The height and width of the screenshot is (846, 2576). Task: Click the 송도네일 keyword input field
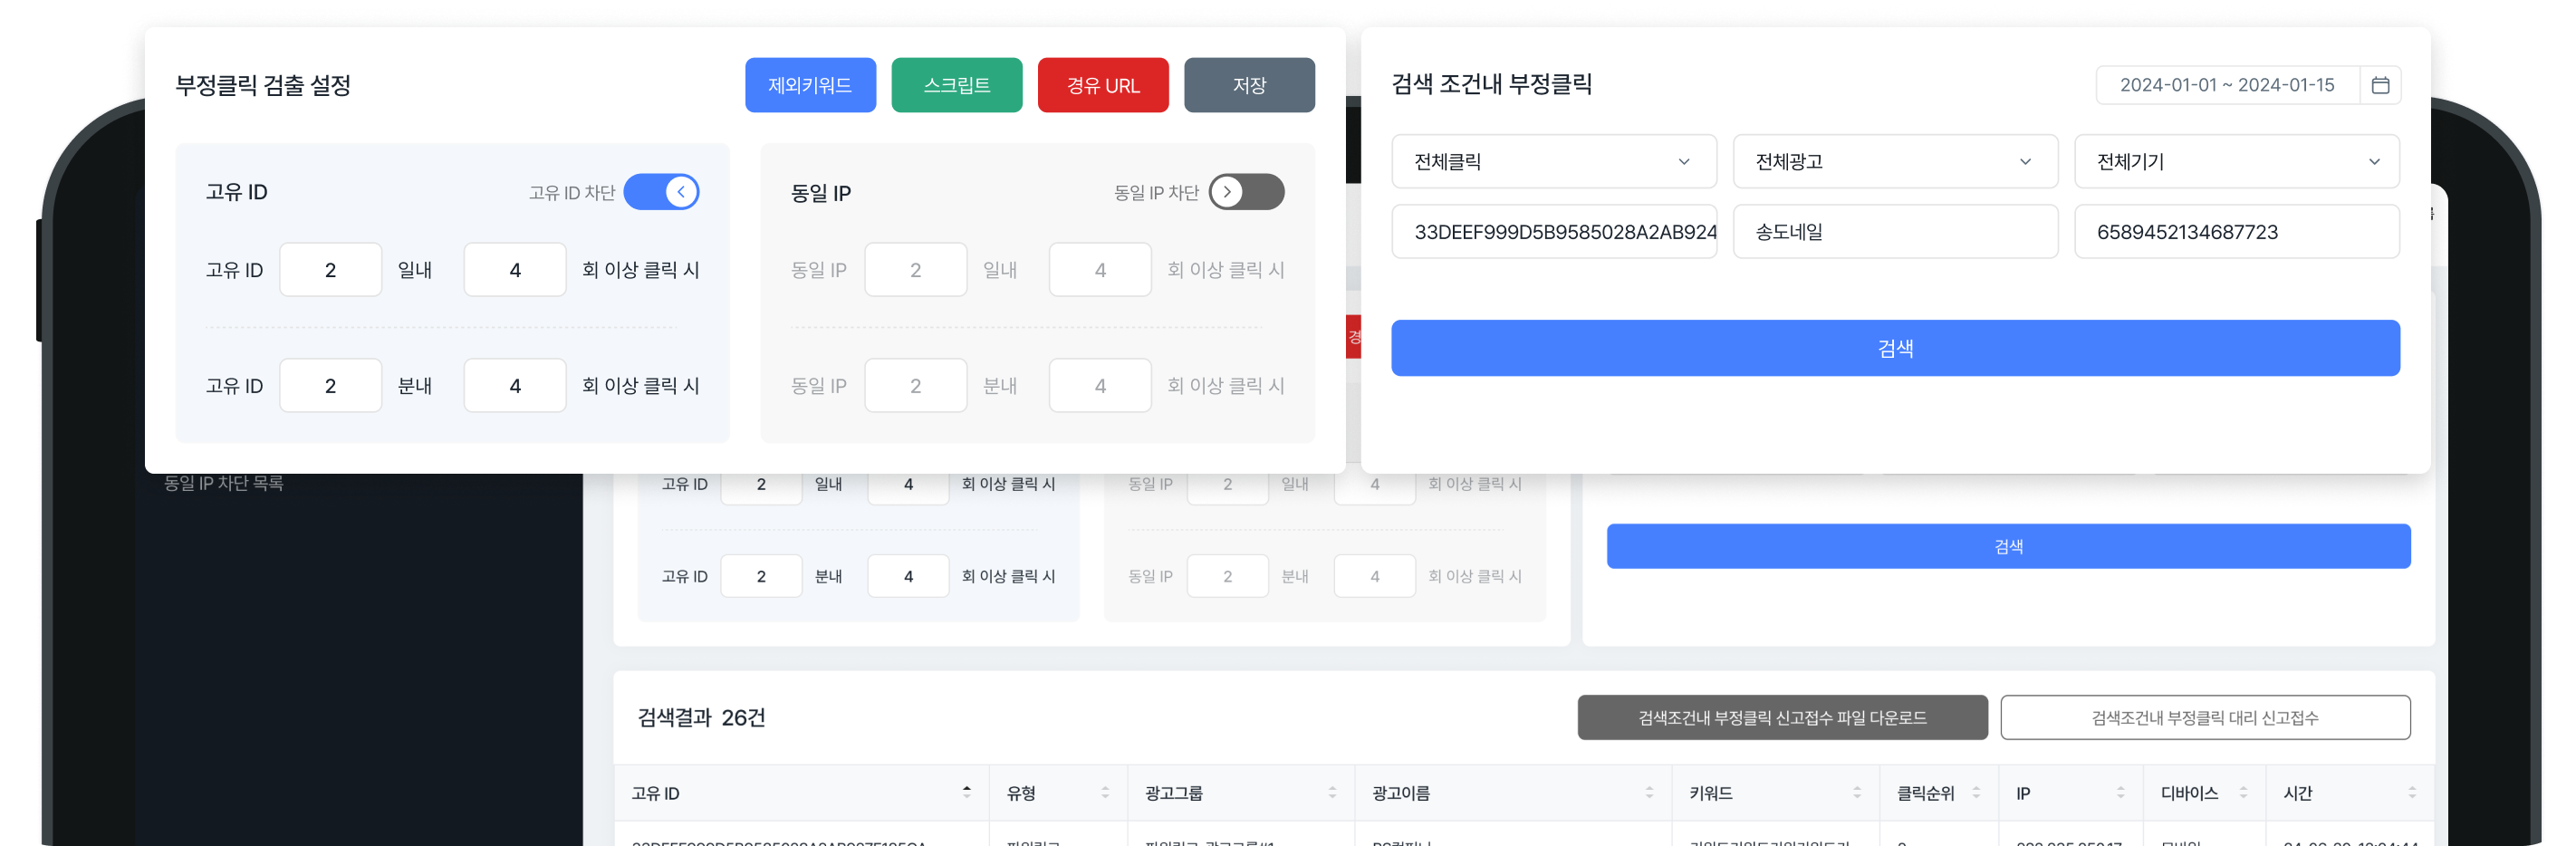coord(1895,231)
